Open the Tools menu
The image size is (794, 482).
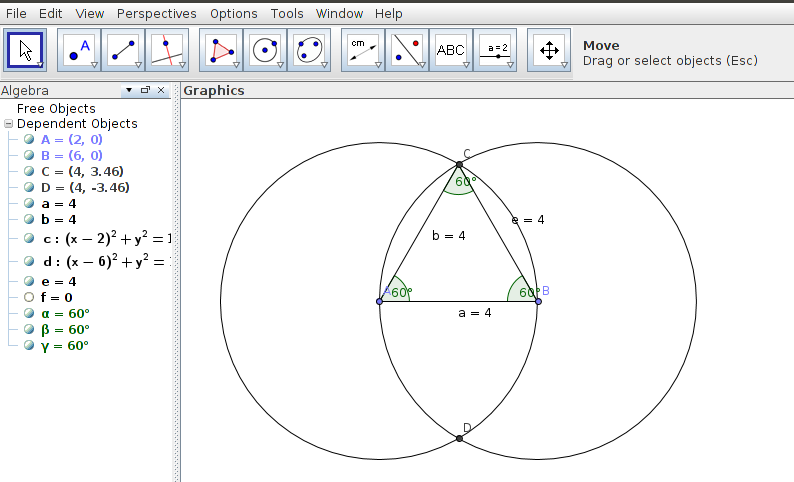click(x=287, y=14)
